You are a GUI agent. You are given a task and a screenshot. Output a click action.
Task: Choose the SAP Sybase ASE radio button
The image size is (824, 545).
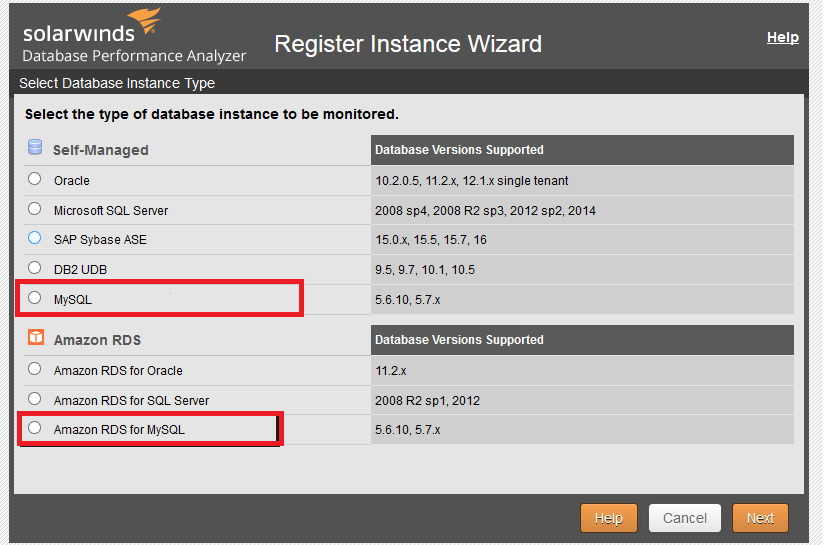coord(35,238)
